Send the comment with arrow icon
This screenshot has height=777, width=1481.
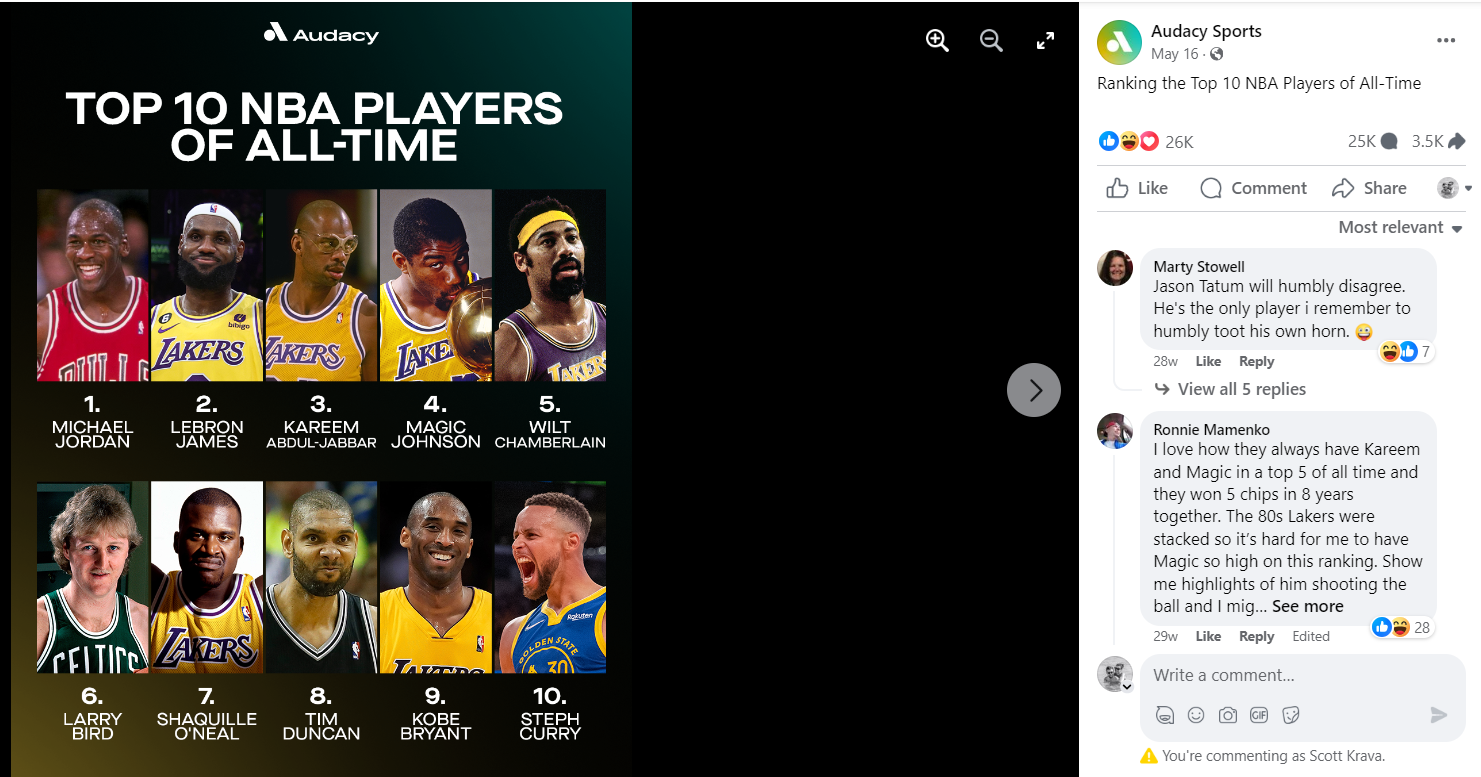click(x=1439, y=715)
